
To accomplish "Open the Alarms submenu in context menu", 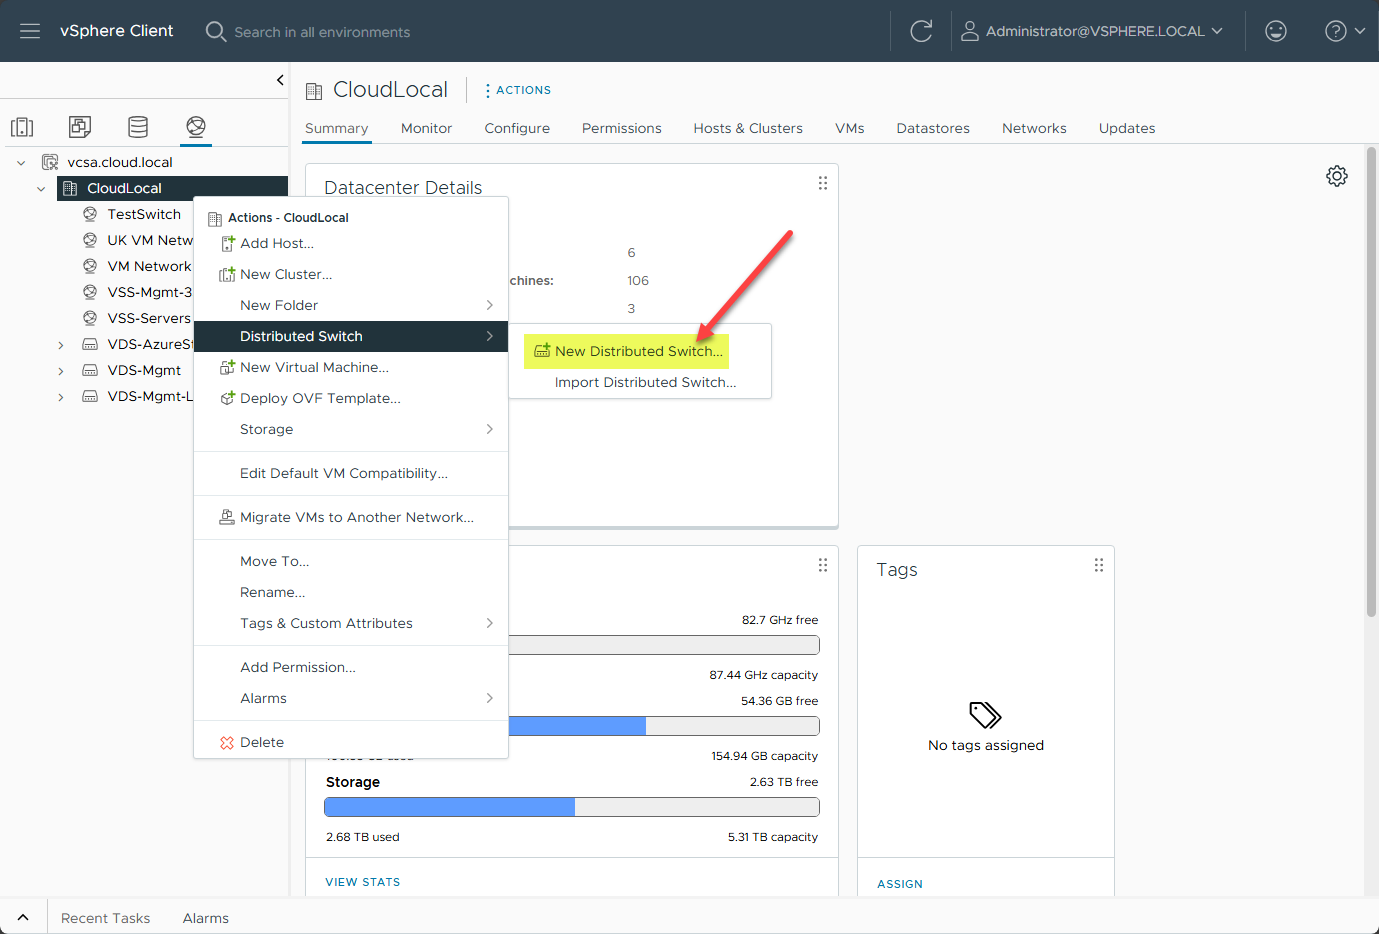I will click(x=351, y=698).
